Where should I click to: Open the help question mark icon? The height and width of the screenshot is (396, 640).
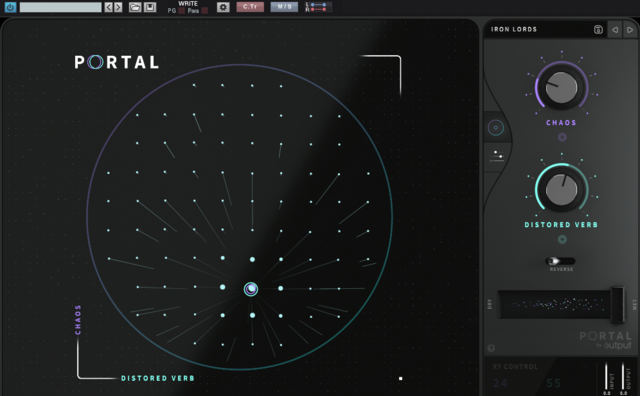click(x=491, y=348)
